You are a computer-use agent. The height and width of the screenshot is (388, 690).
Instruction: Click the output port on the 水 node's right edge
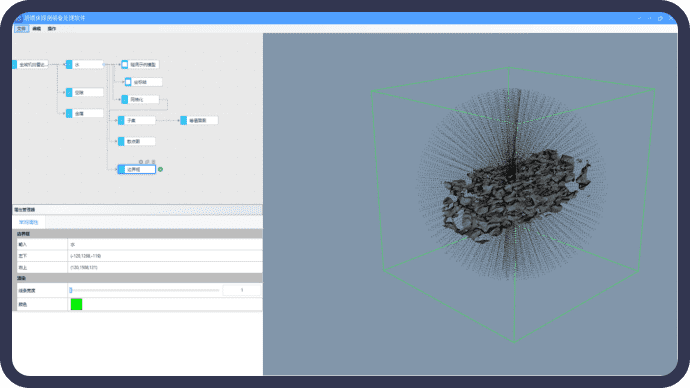coord(104,65)
